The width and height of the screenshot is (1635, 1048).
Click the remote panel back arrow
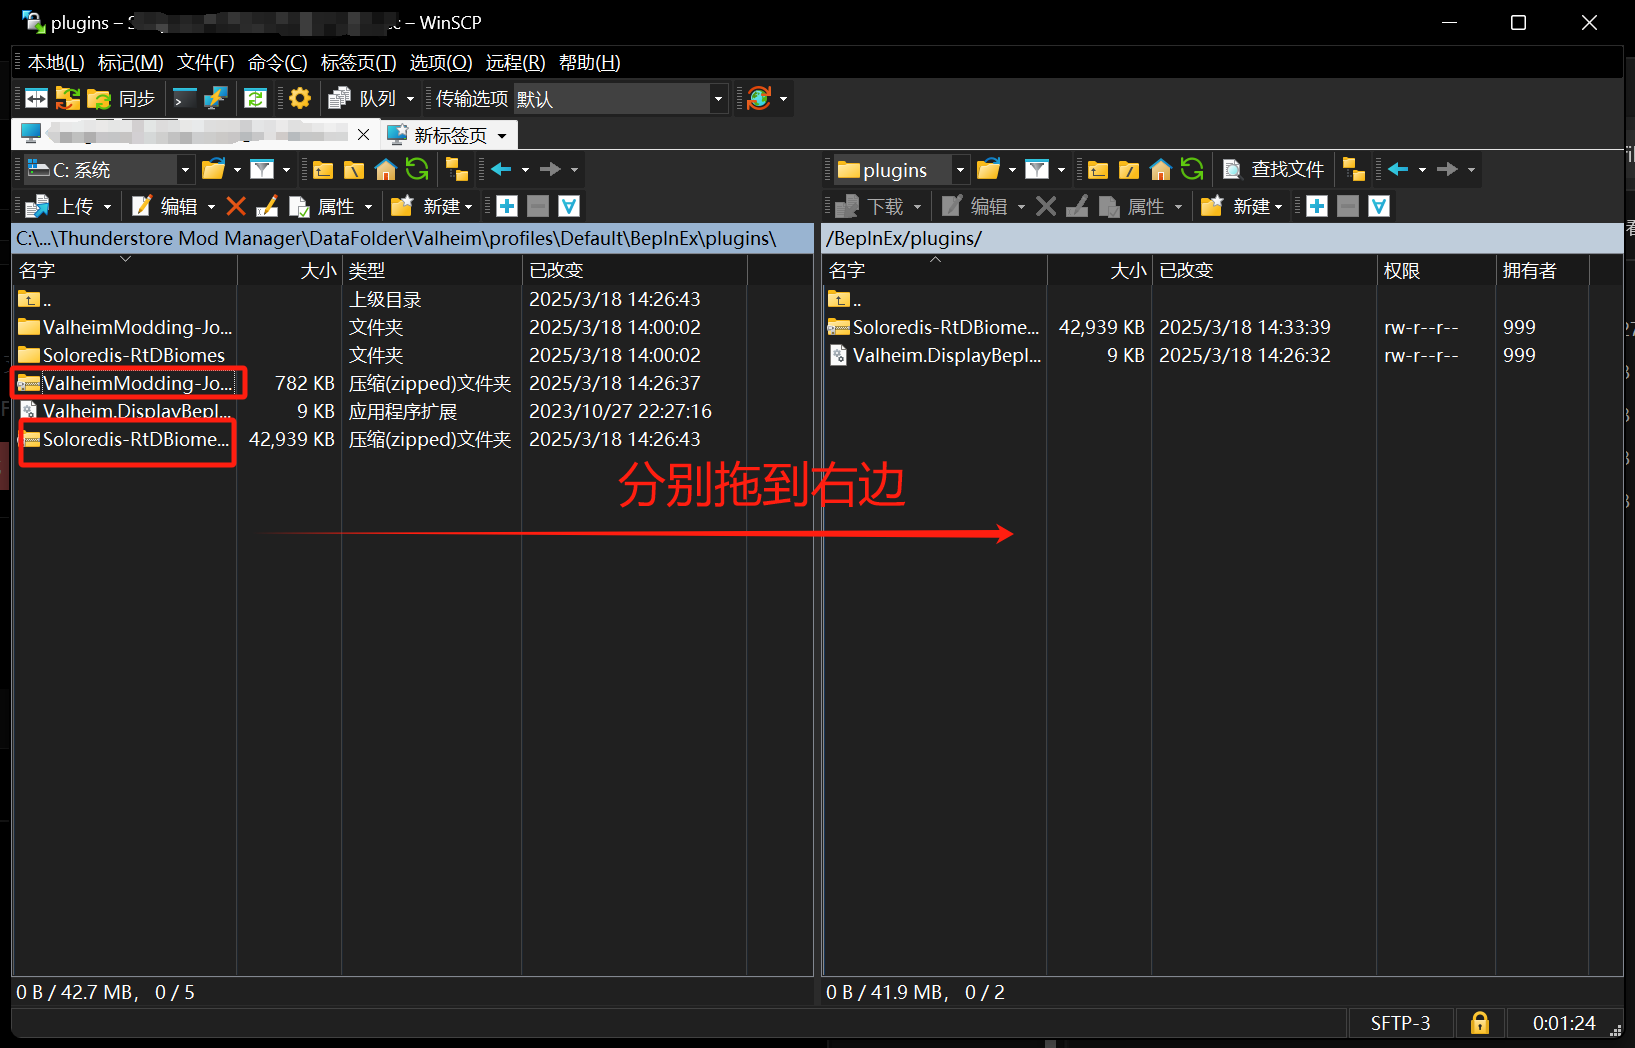point(1398,170)
